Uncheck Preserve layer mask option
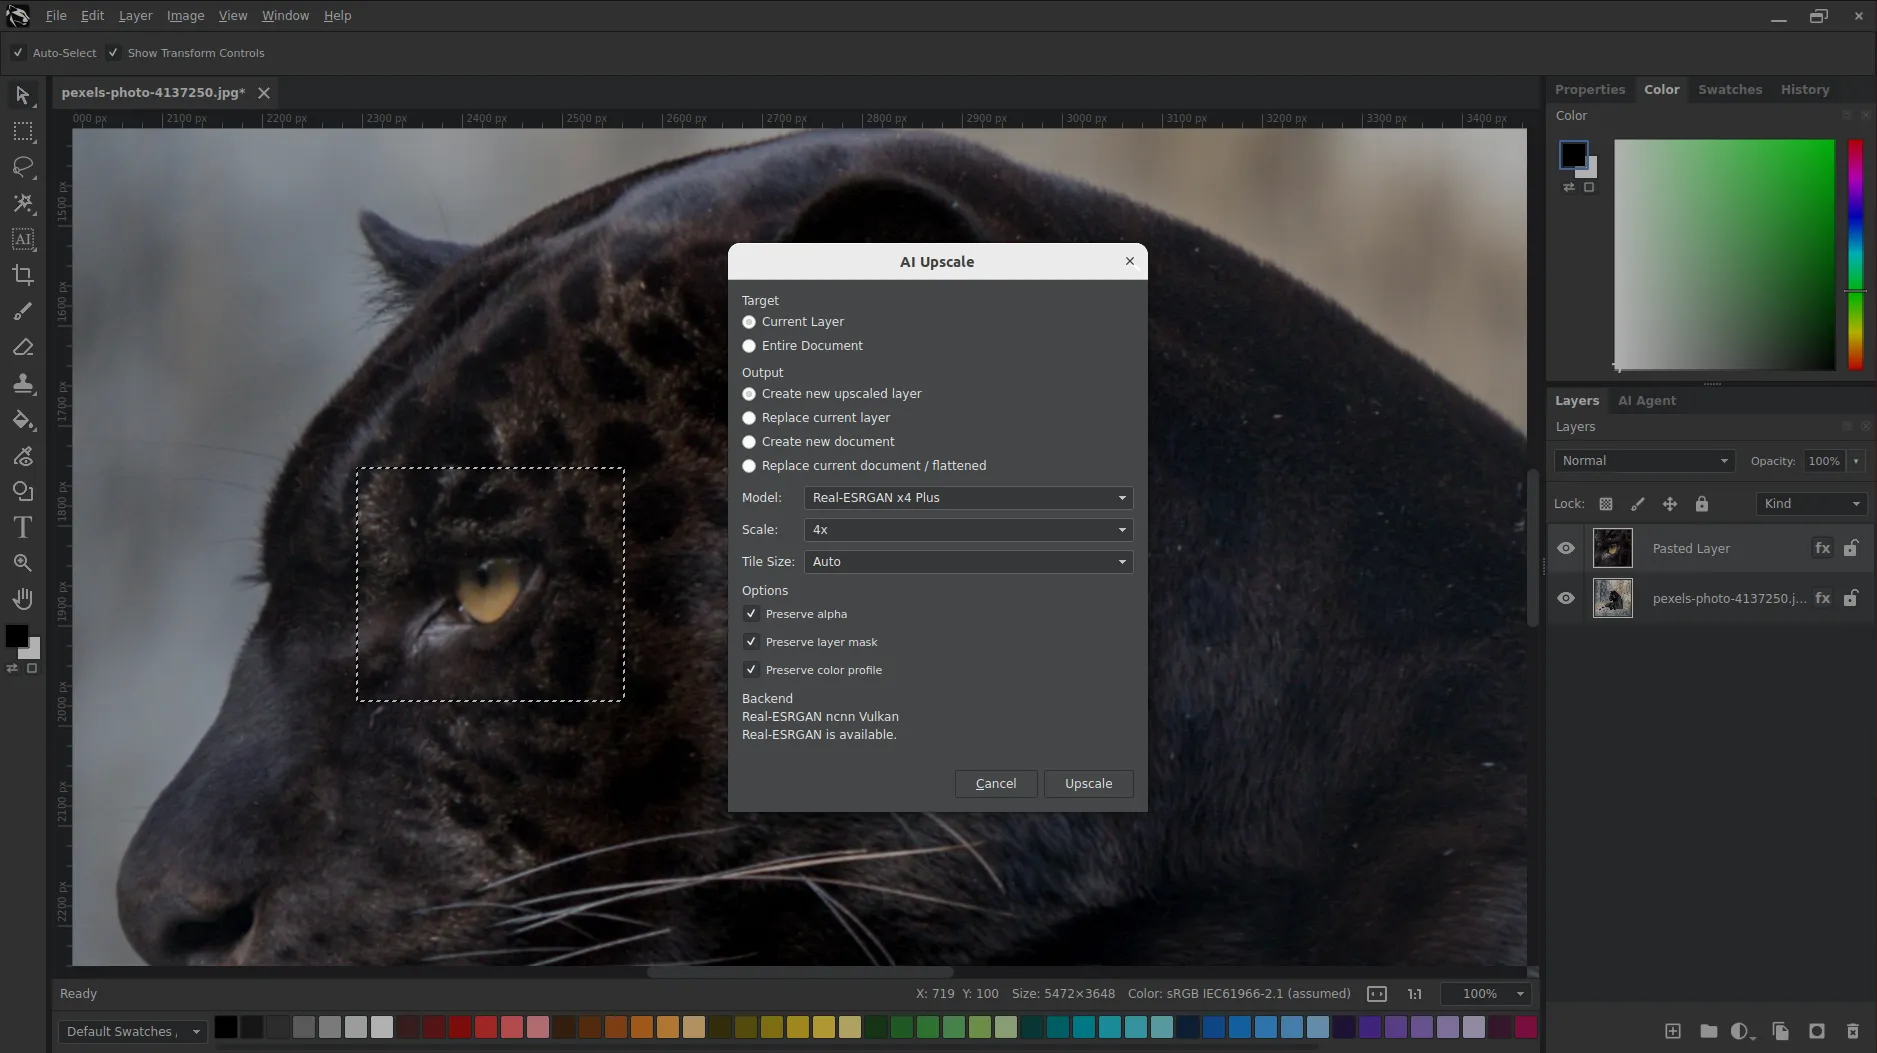Viewport: 1877px width, 1053px height. coord(751,642)
